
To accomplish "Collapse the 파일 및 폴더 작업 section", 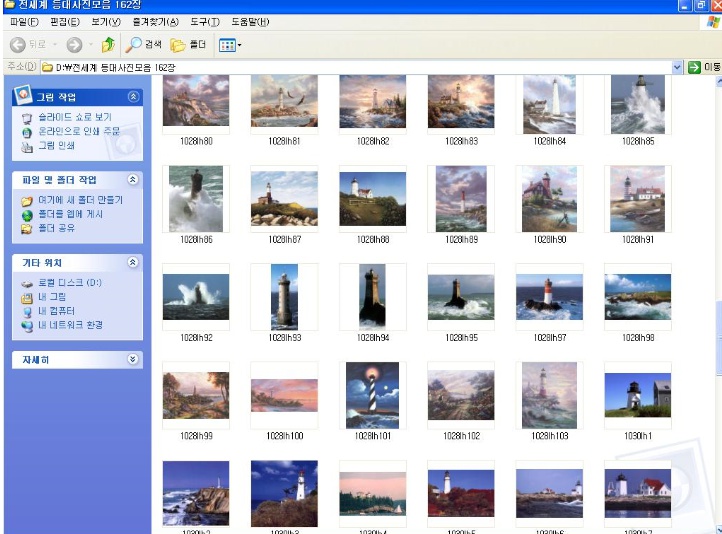I will click(x=133, y=180).
